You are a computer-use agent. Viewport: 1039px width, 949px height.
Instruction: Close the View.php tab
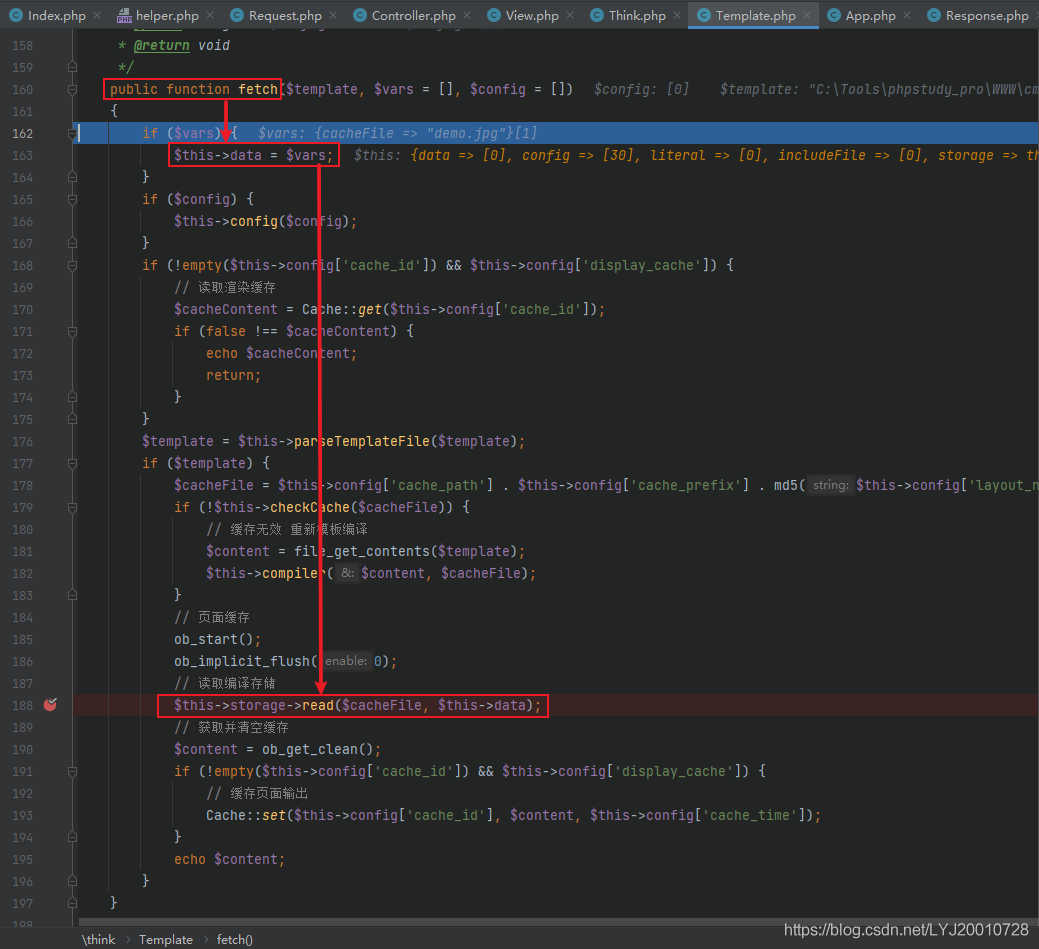pyautogui.click(x=570, y=15)
